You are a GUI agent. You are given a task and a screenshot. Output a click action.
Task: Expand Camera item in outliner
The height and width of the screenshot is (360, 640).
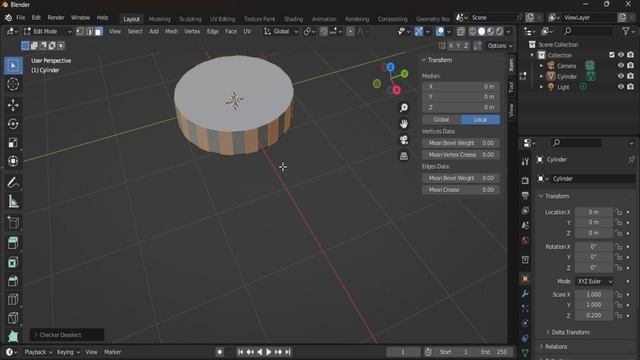tap(542, 66)
